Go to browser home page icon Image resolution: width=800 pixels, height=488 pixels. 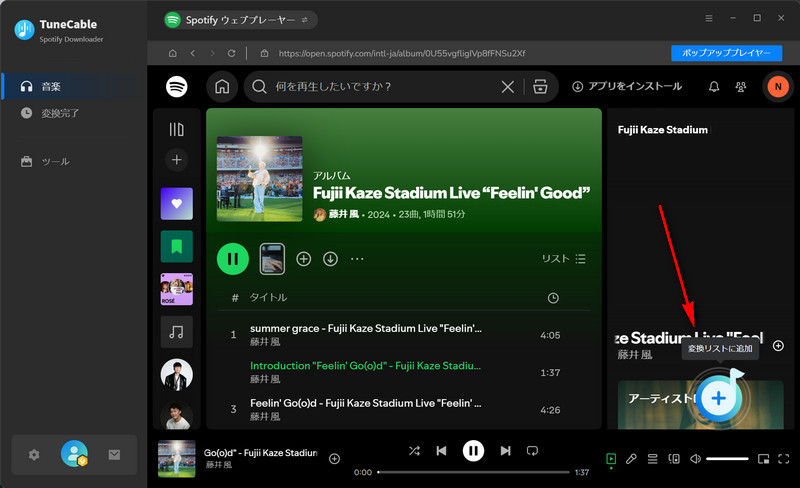tap(172, 53)
